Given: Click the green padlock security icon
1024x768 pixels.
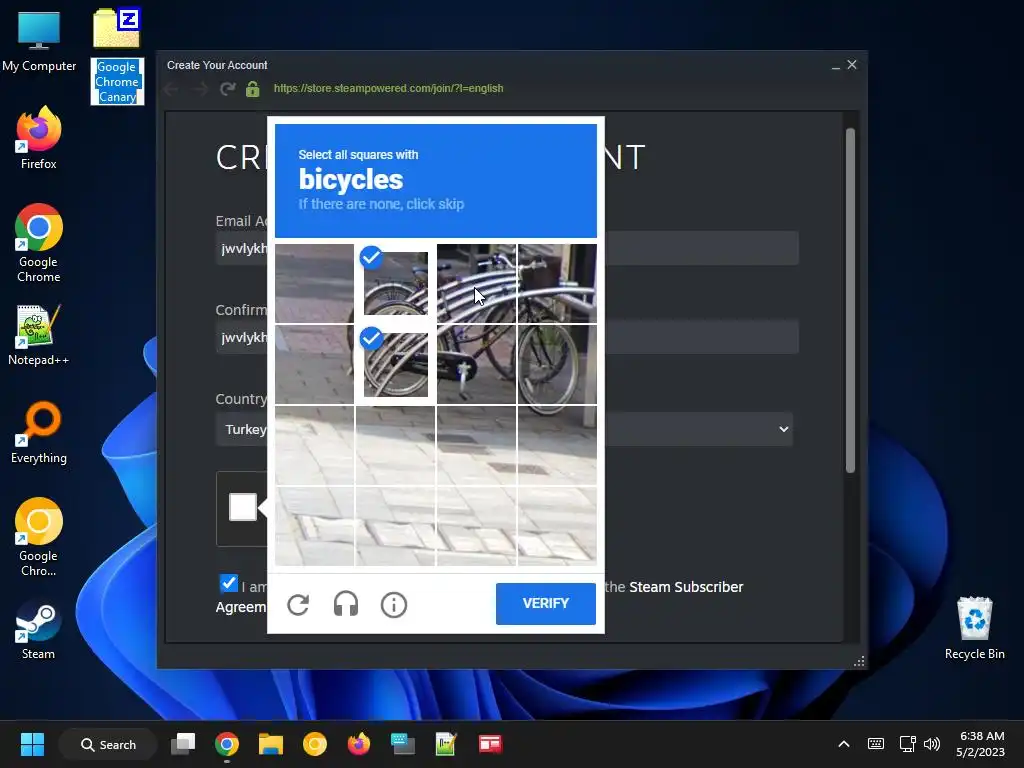Looking at the screenshot, I should tap(253, 88).
